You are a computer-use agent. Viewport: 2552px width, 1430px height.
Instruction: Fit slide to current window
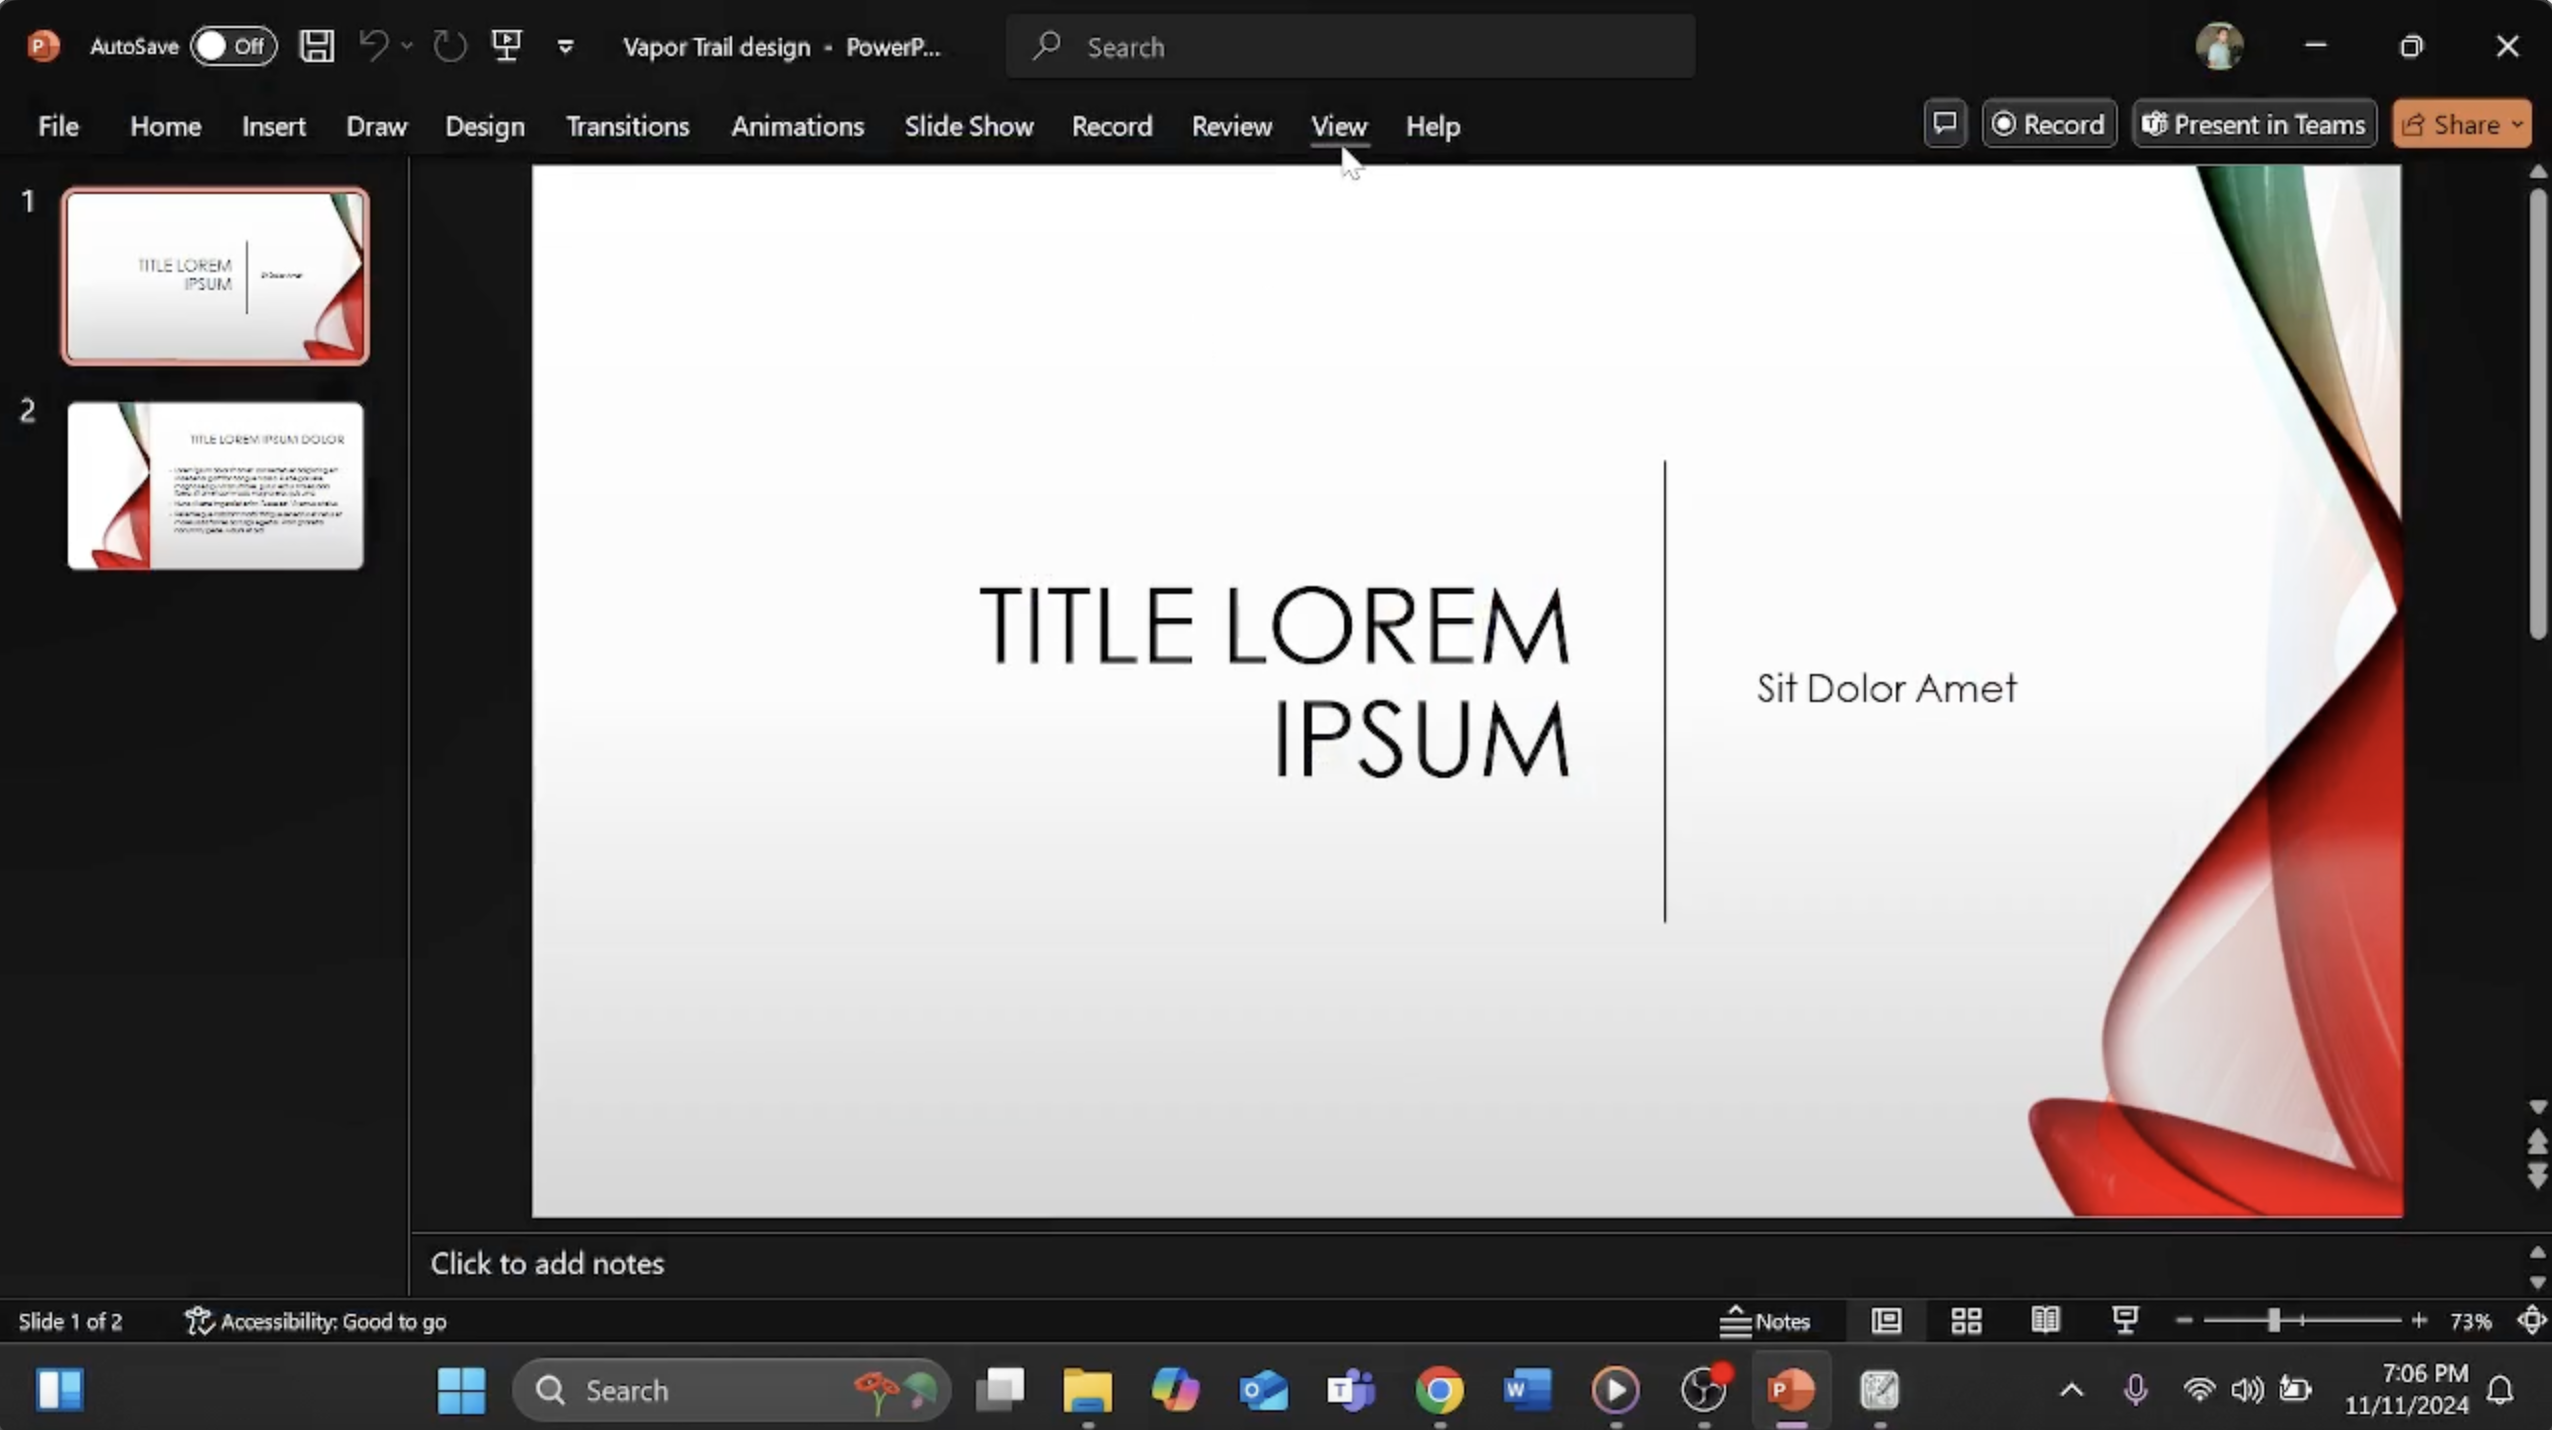coord(2531,1321)
